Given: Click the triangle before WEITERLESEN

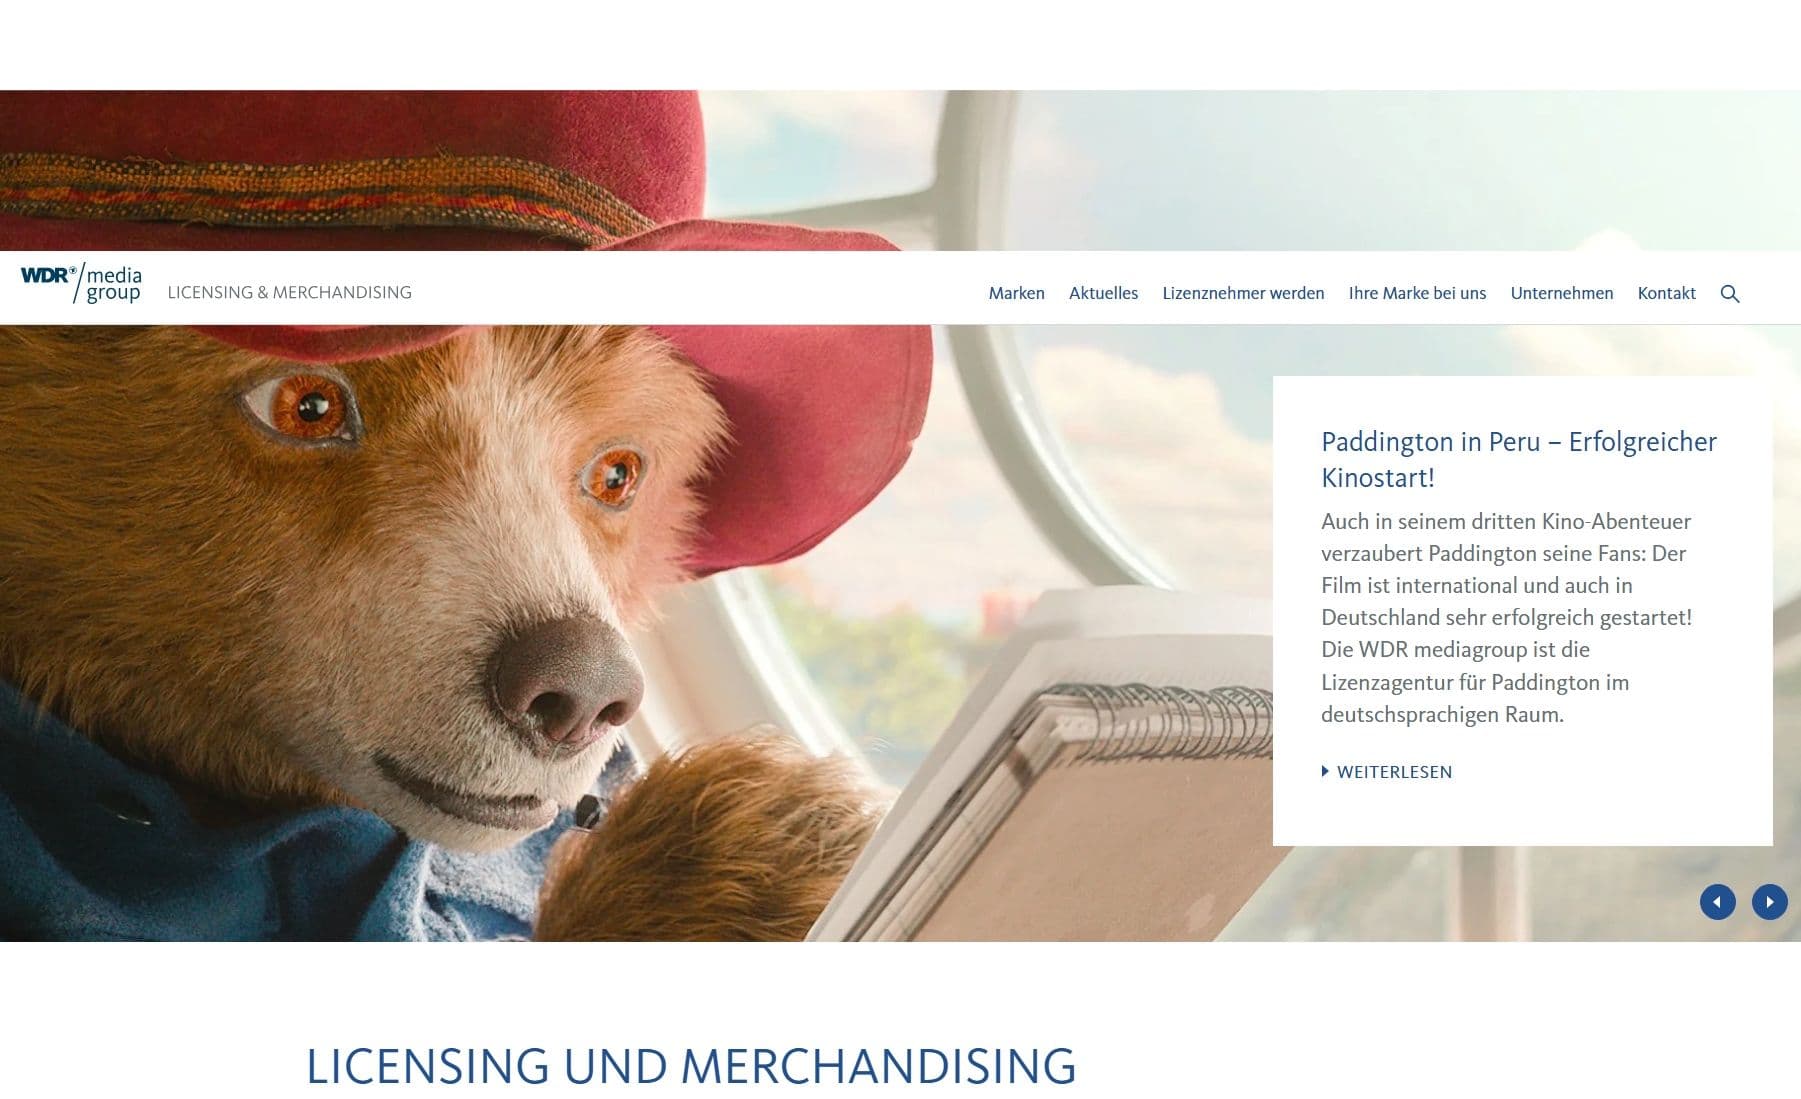Looking at the screenshot, I should click(x=1325, y=771).
